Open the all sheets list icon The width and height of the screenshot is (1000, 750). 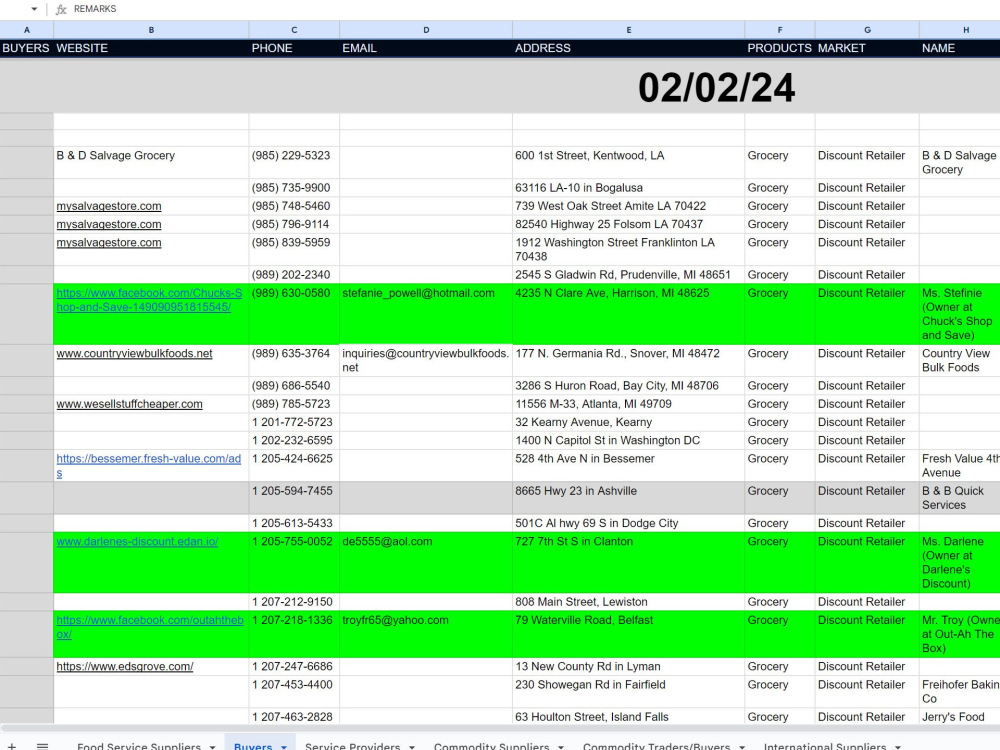coord(42,746)
